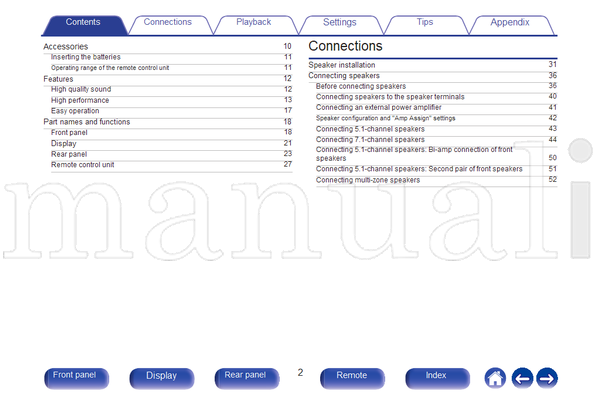The width and height of the screenshot is (600, 399).
Task: Select the Settings tab
Action: [339, 22]
